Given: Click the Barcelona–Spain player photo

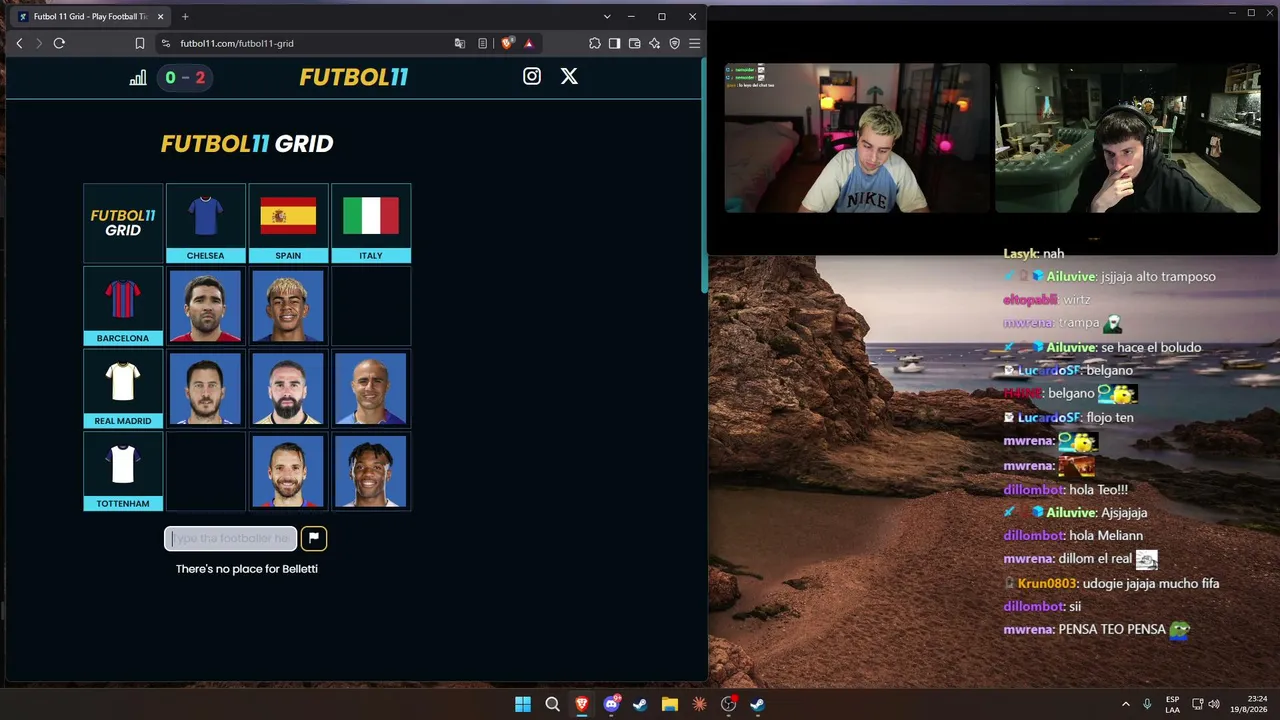Looking at the screenshot, I should point(288,306).
